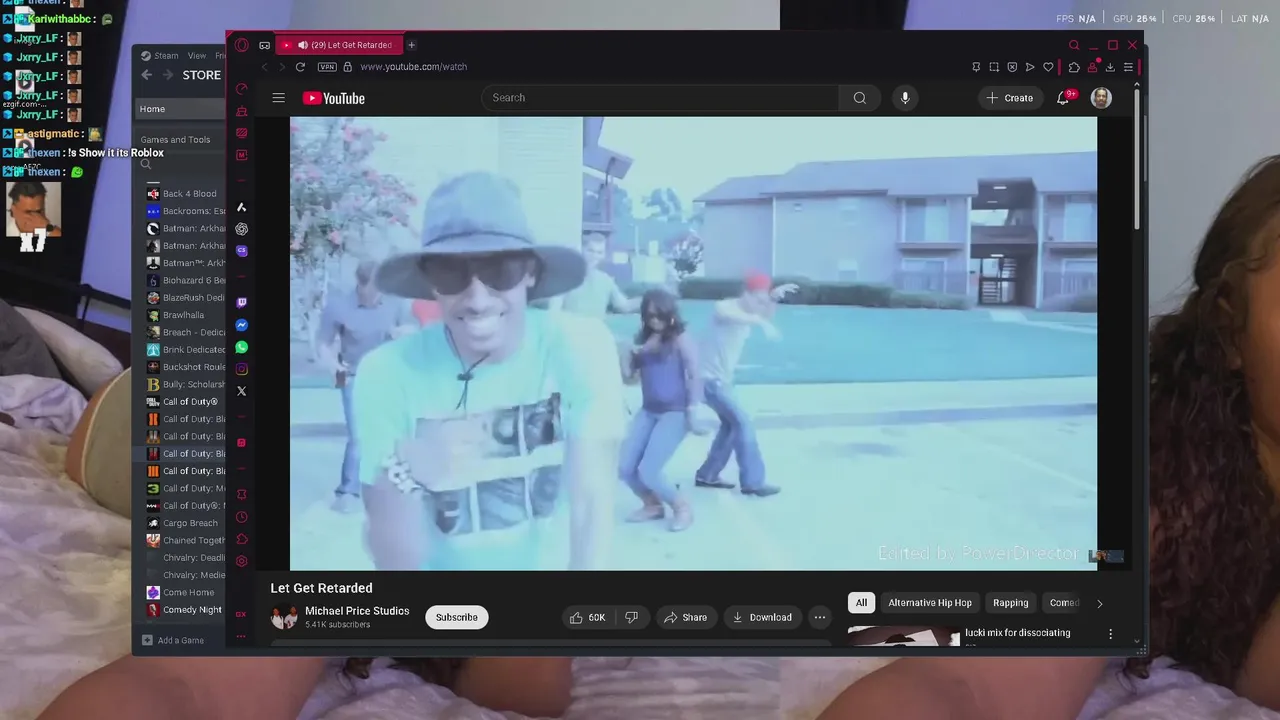Select the Rapping filter chip
This screenshot has height=720, width=1280.
click(1010, 603)
